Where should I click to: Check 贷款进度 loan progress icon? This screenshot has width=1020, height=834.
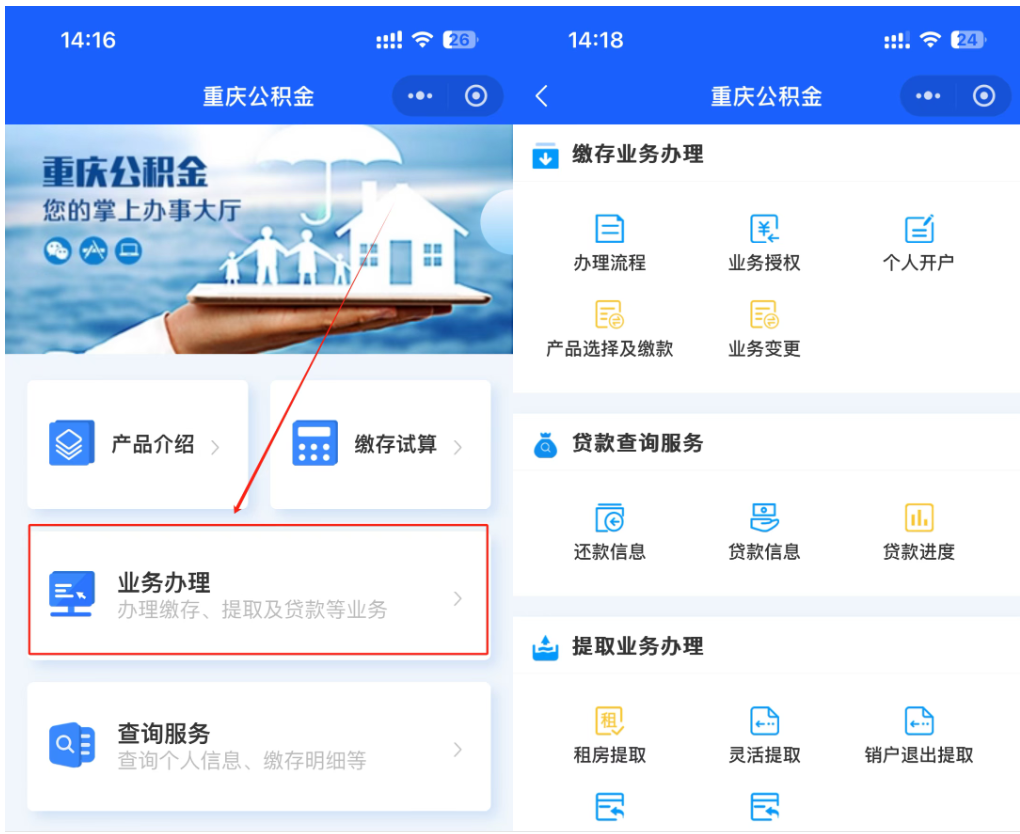[918, 519]
